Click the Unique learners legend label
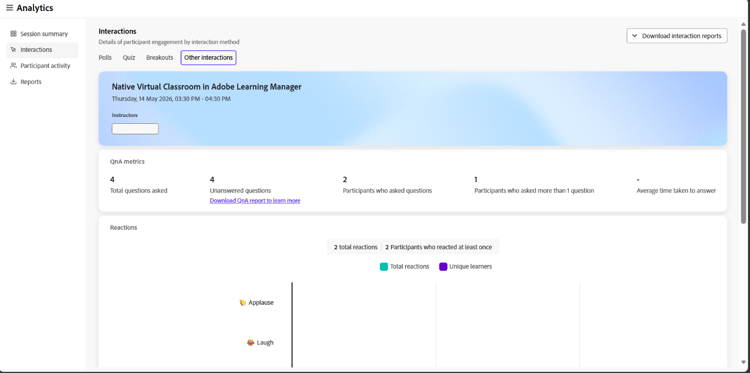The height and width of the screenshot is (373, 750). point(470,266)
